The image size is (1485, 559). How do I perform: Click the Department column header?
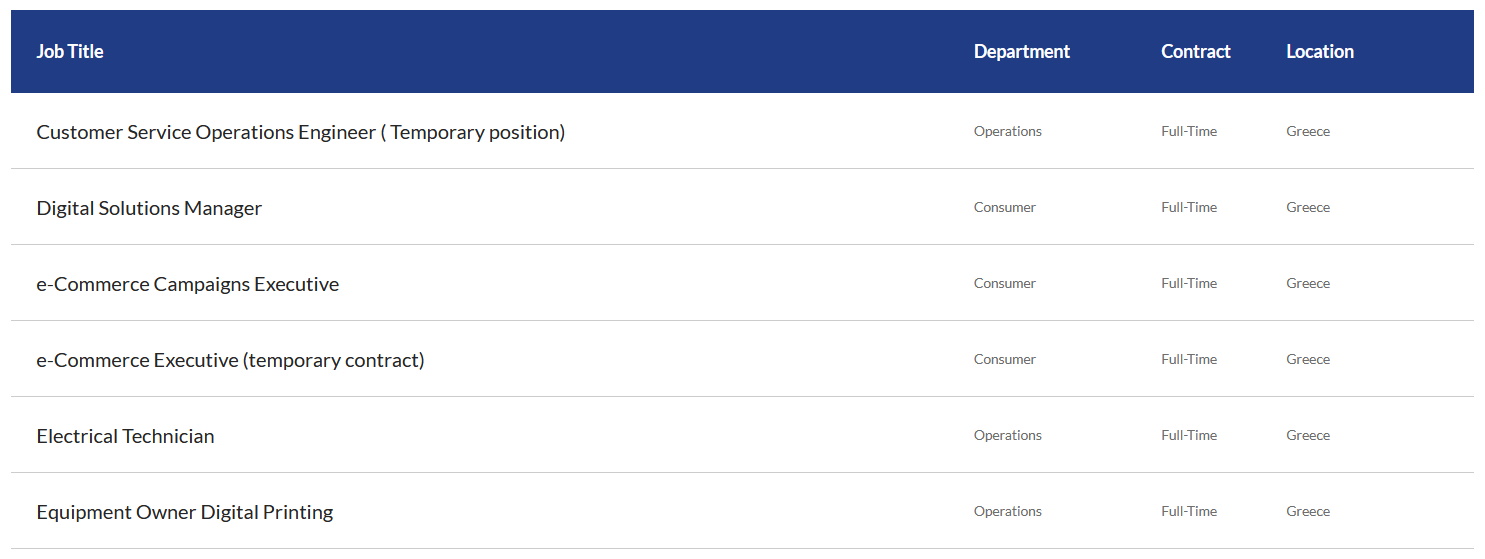click(1022, 51)
